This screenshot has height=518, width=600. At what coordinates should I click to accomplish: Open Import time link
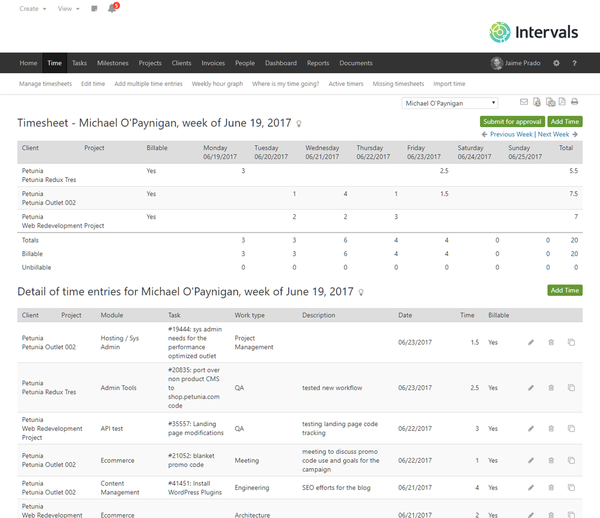pyautogui.click(x=449, y=84)
